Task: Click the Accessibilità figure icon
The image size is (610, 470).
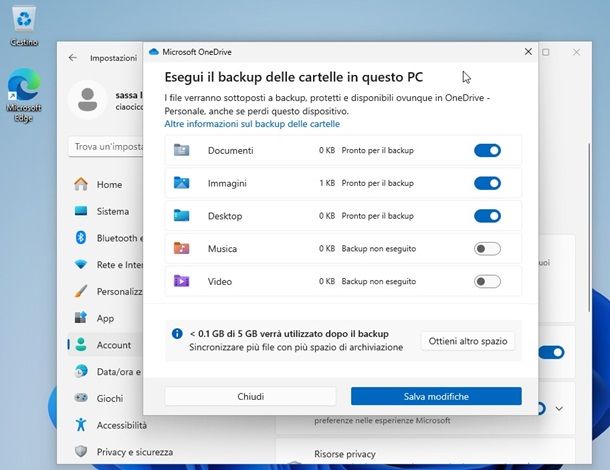Action: [81, 425]
